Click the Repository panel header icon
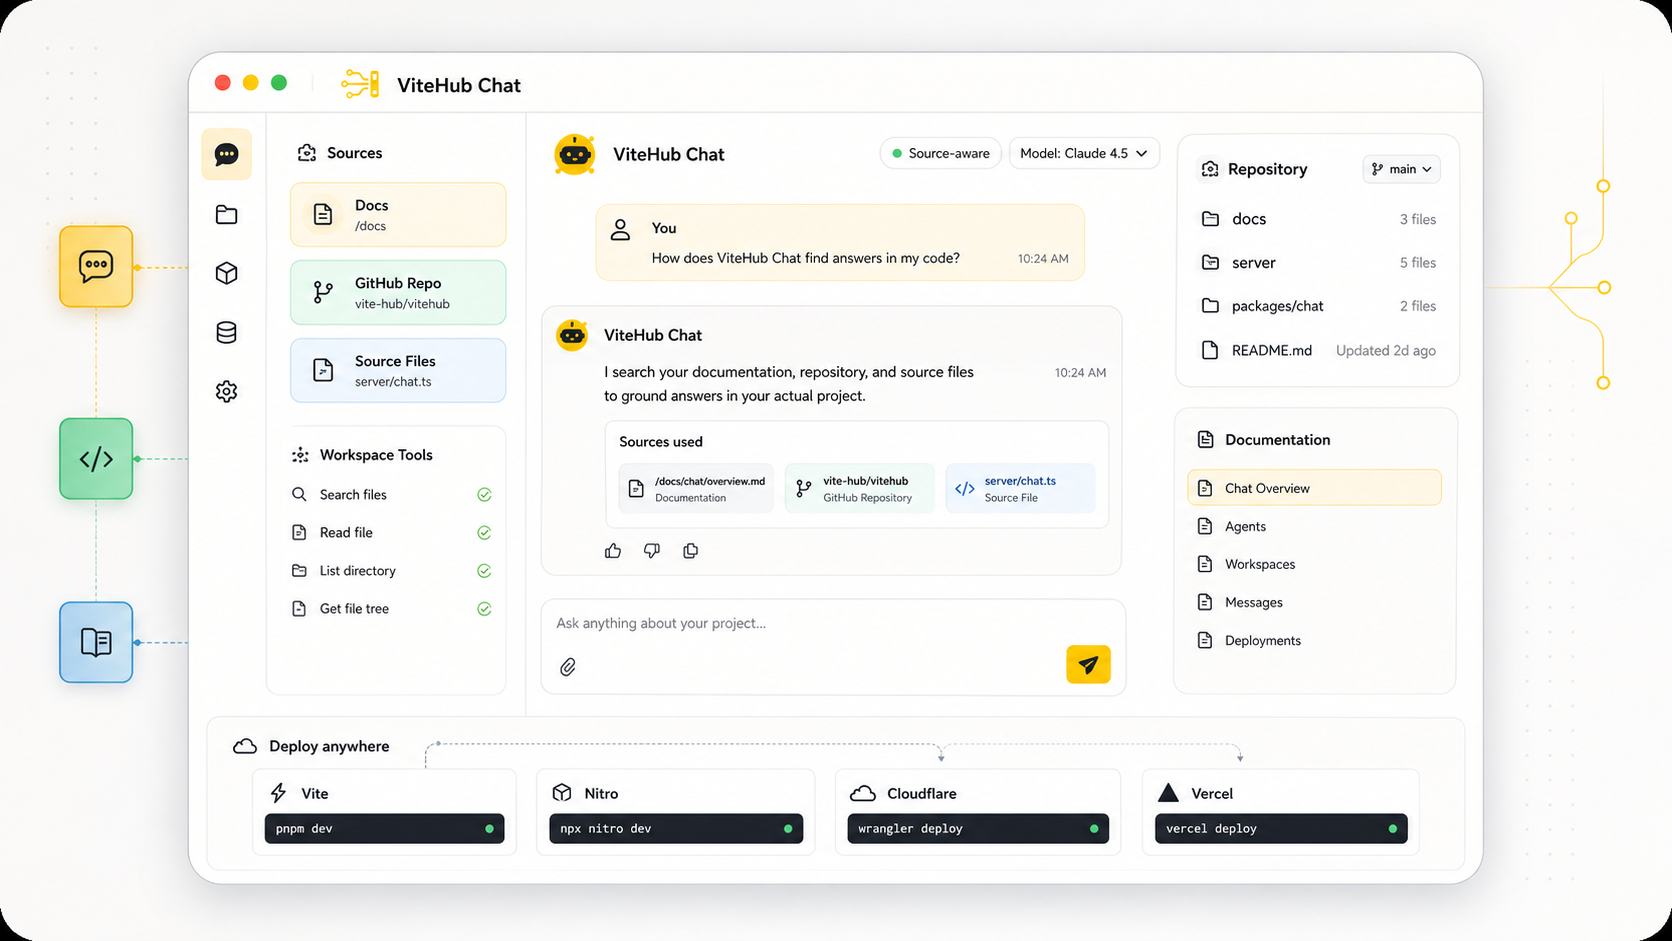The image size is (1672, 941). click(1210, 169)
